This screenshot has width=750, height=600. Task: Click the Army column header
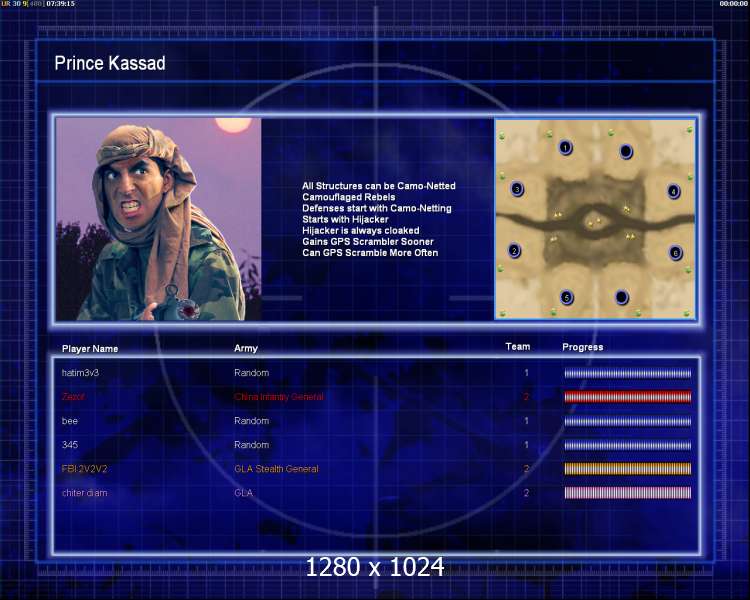coord(246,348)
